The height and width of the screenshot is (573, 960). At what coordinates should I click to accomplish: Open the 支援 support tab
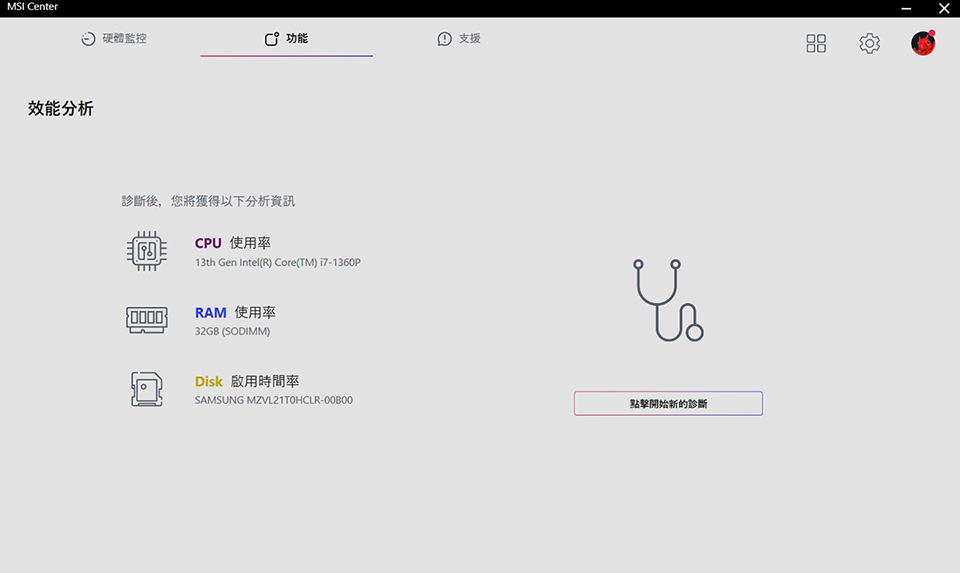pos(459,39)
